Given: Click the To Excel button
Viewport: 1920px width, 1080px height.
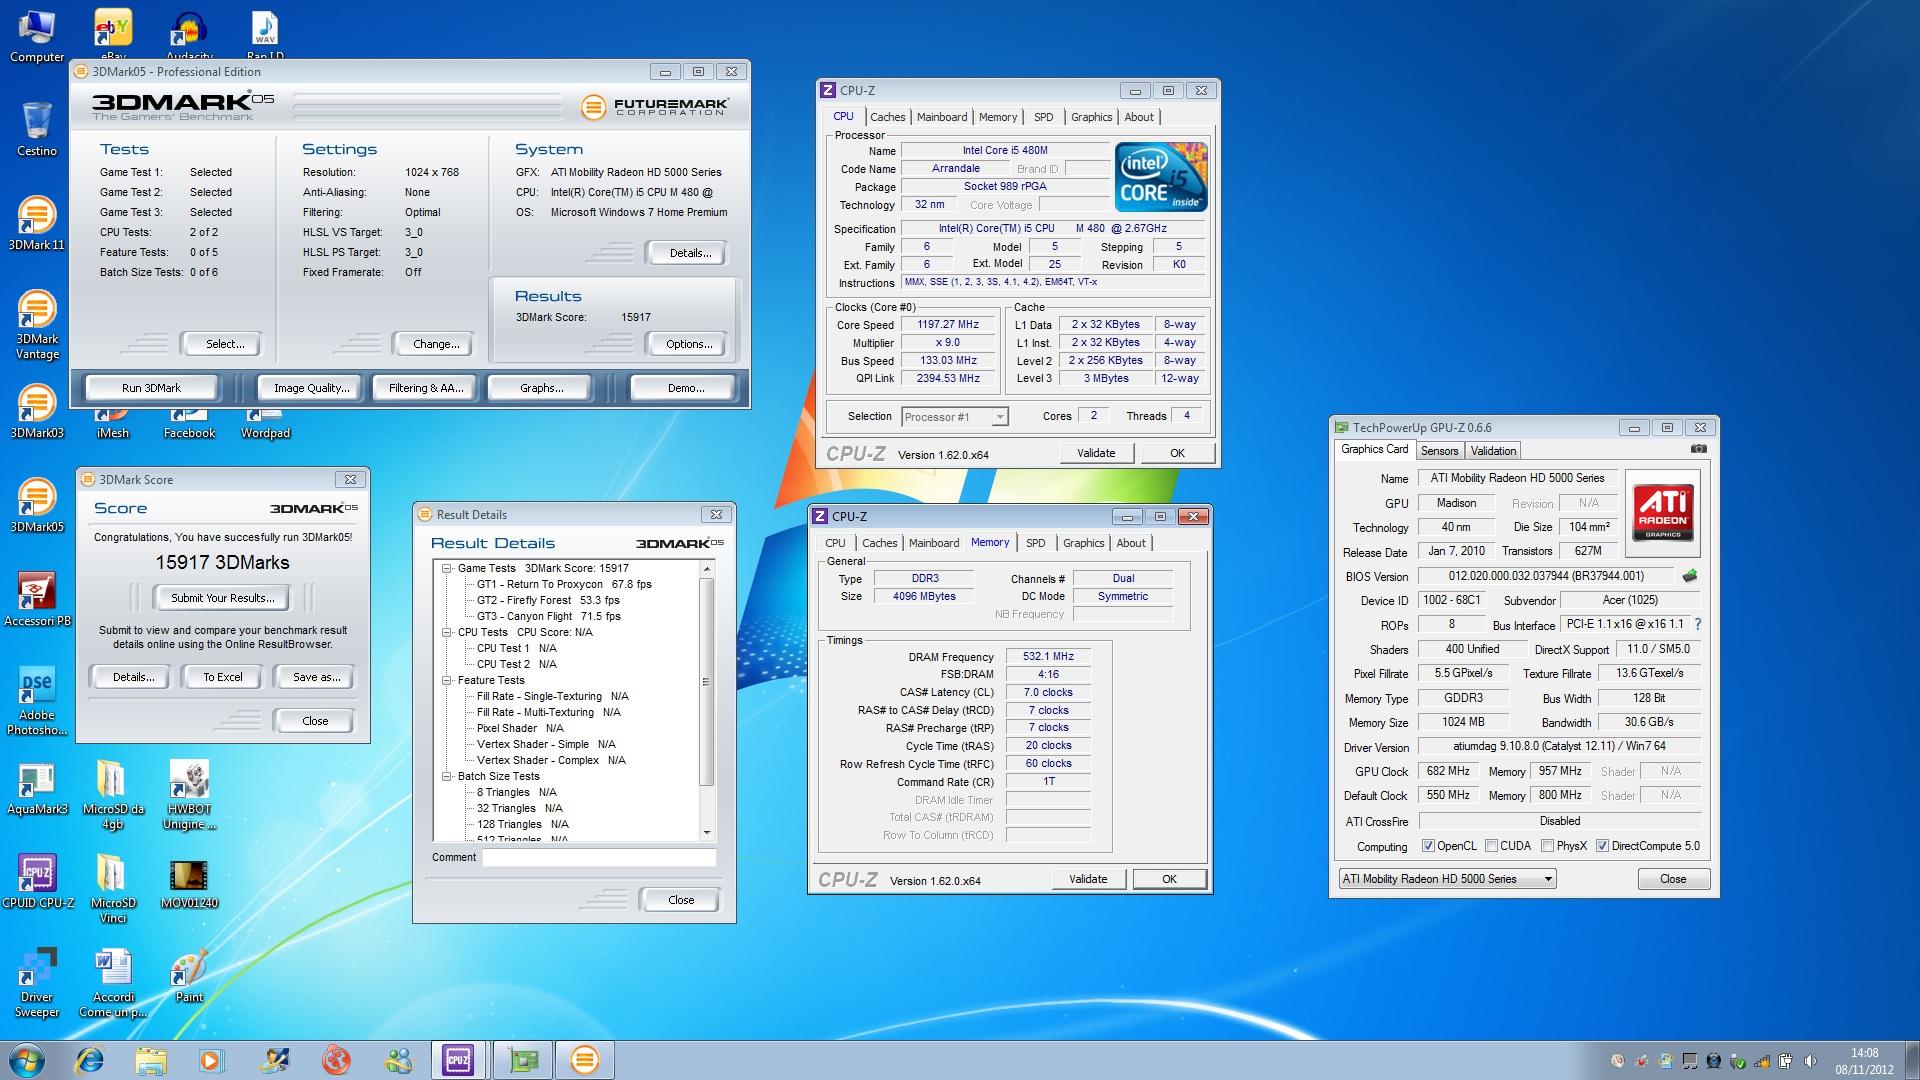Looking at the screenshot, I should pyautogui.click(x=222, y=677).
